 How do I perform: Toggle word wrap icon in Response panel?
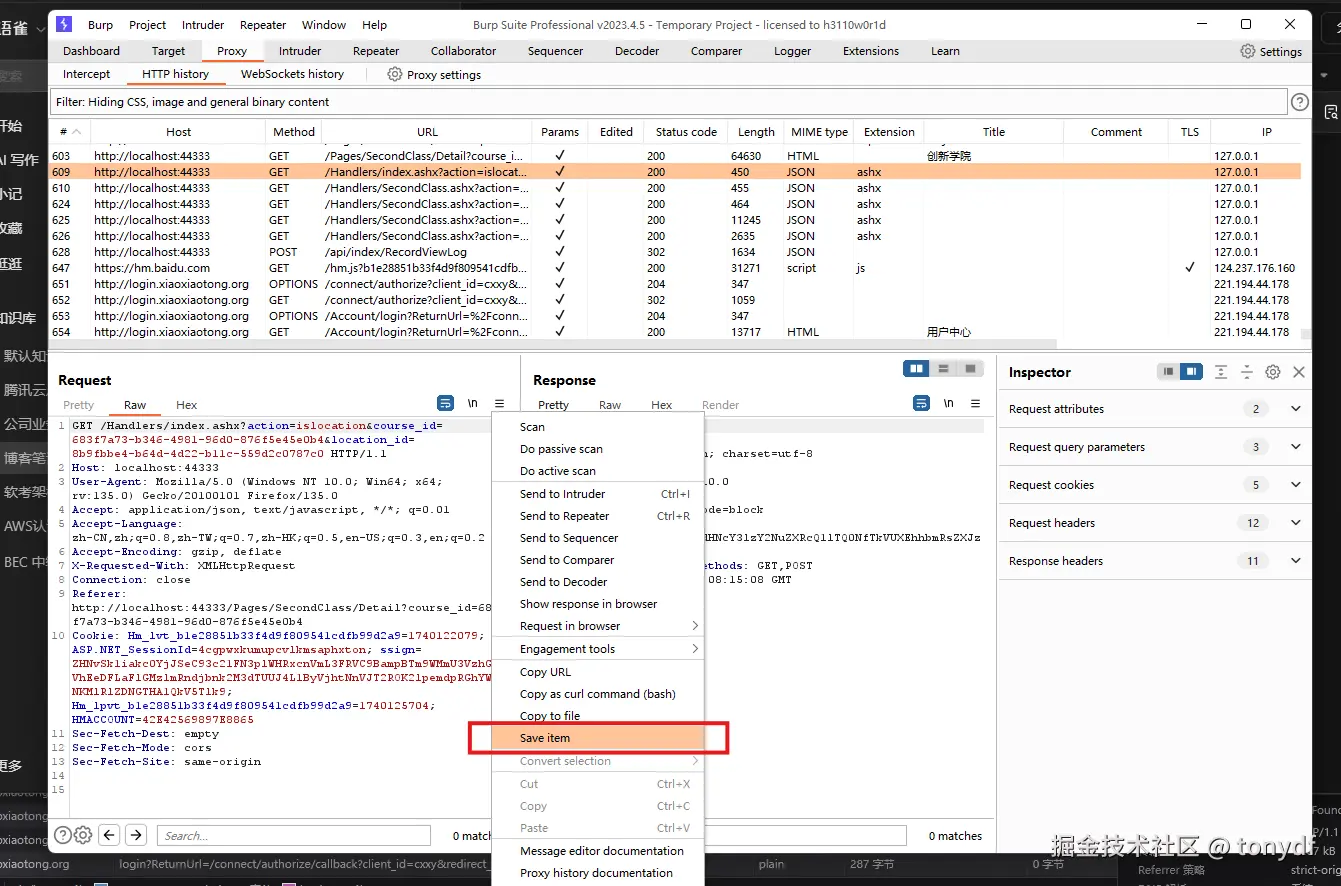[921, 403]
